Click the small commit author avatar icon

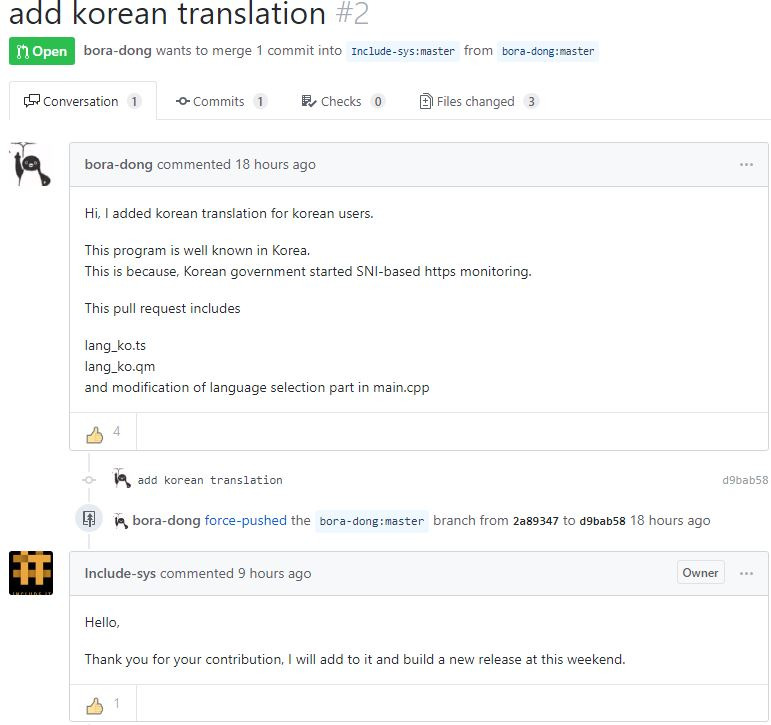121,478
